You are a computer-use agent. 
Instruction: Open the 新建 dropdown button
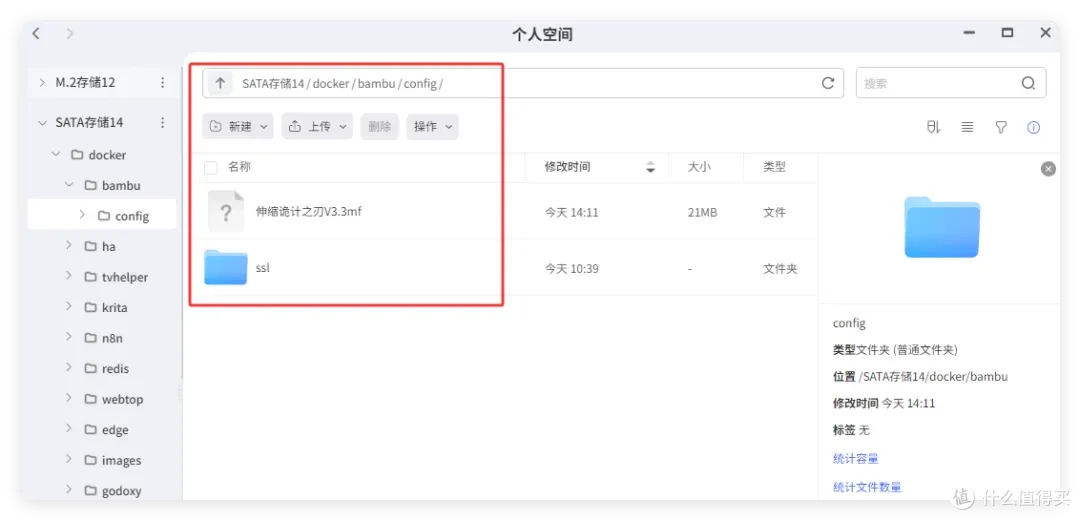tap(238, 127)
